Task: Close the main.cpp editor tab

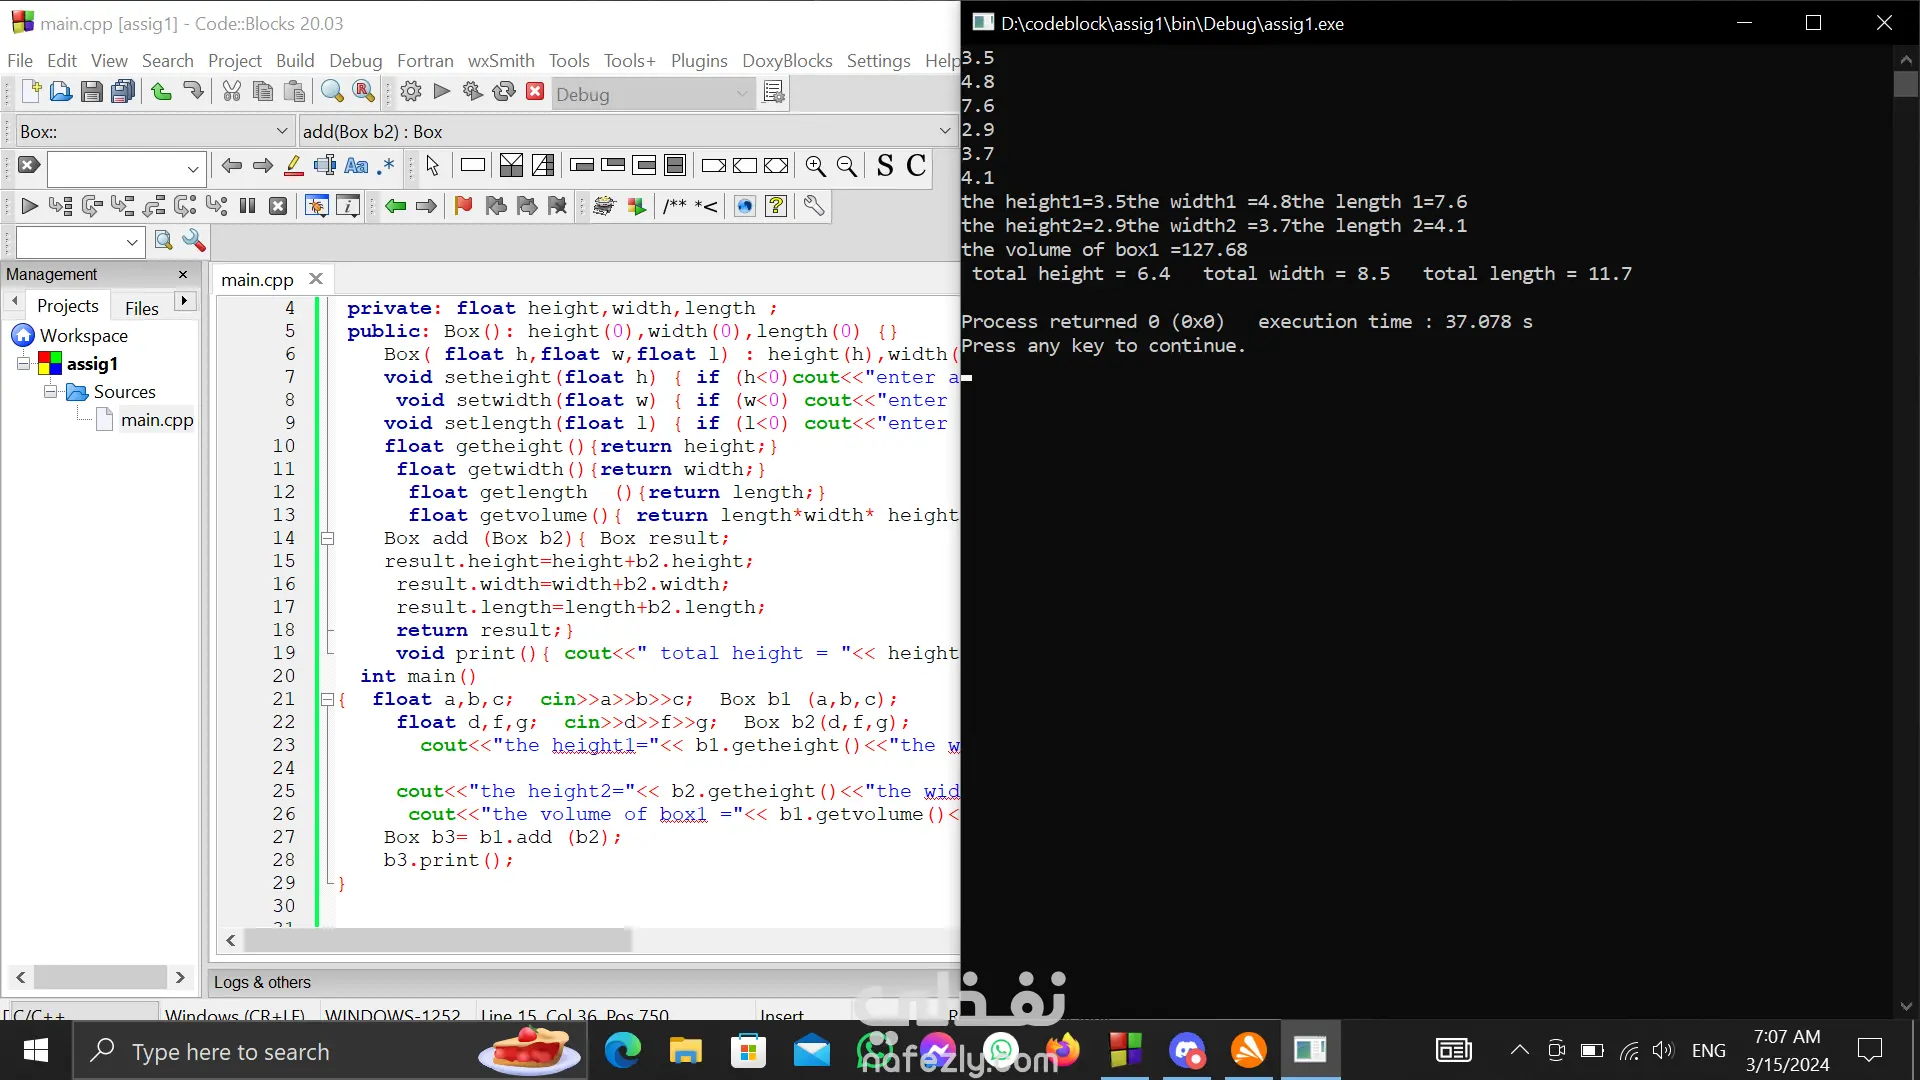Action: [316, 279]
